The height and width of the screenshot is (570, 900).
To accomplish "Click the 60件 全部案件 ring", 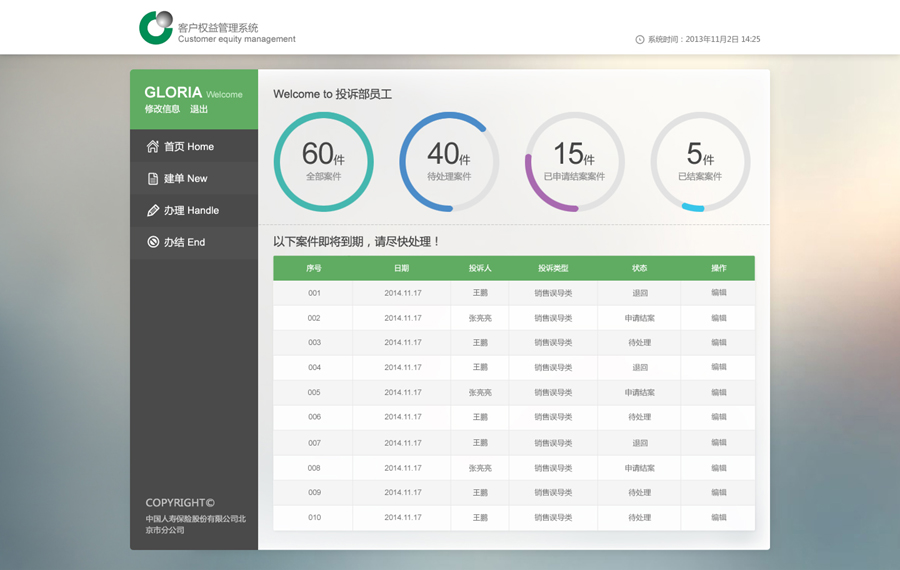I will (323, 161).
